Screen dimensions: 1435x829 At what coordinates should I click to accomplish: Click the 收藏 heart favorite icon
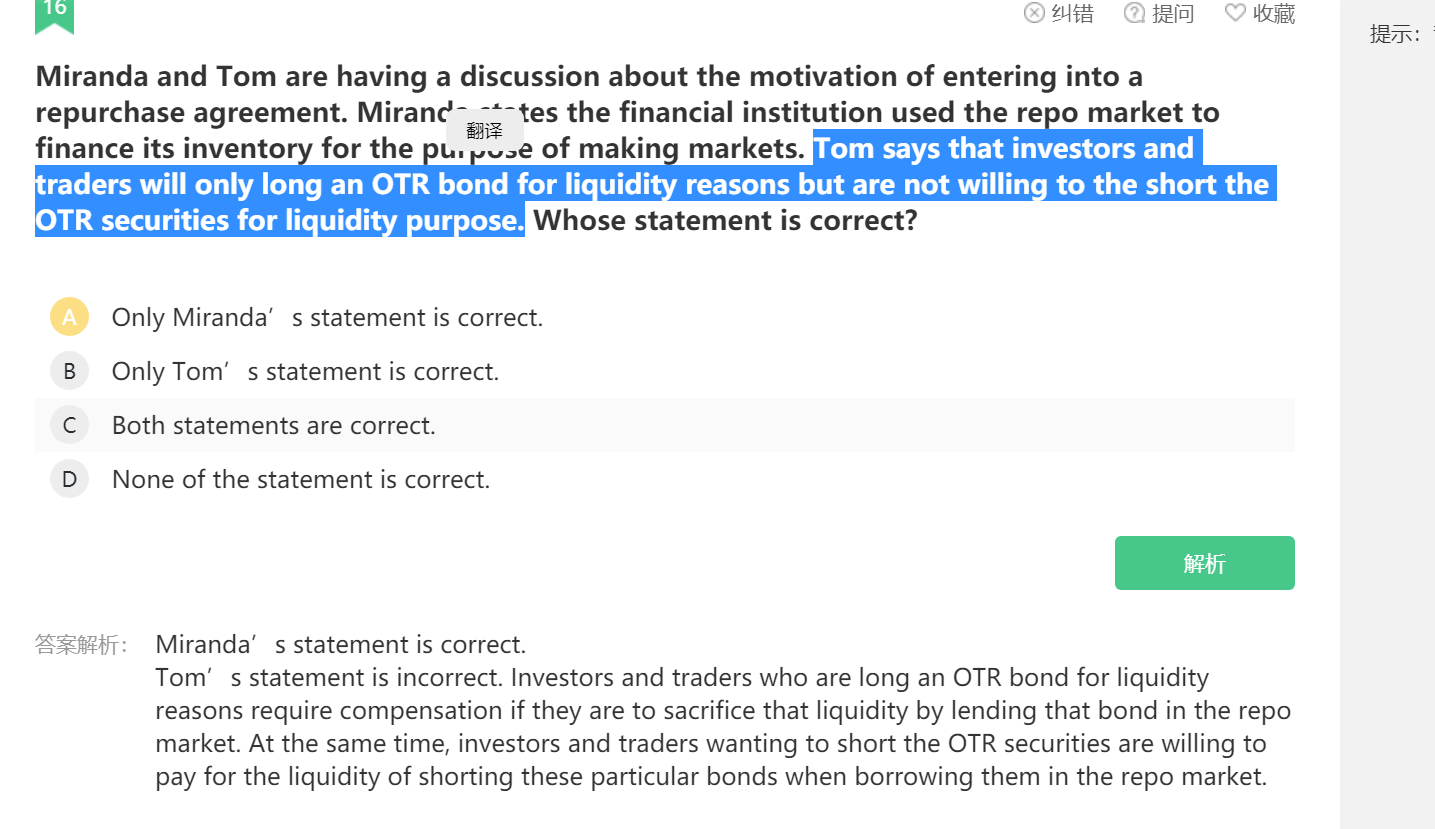pos(1236,13)
